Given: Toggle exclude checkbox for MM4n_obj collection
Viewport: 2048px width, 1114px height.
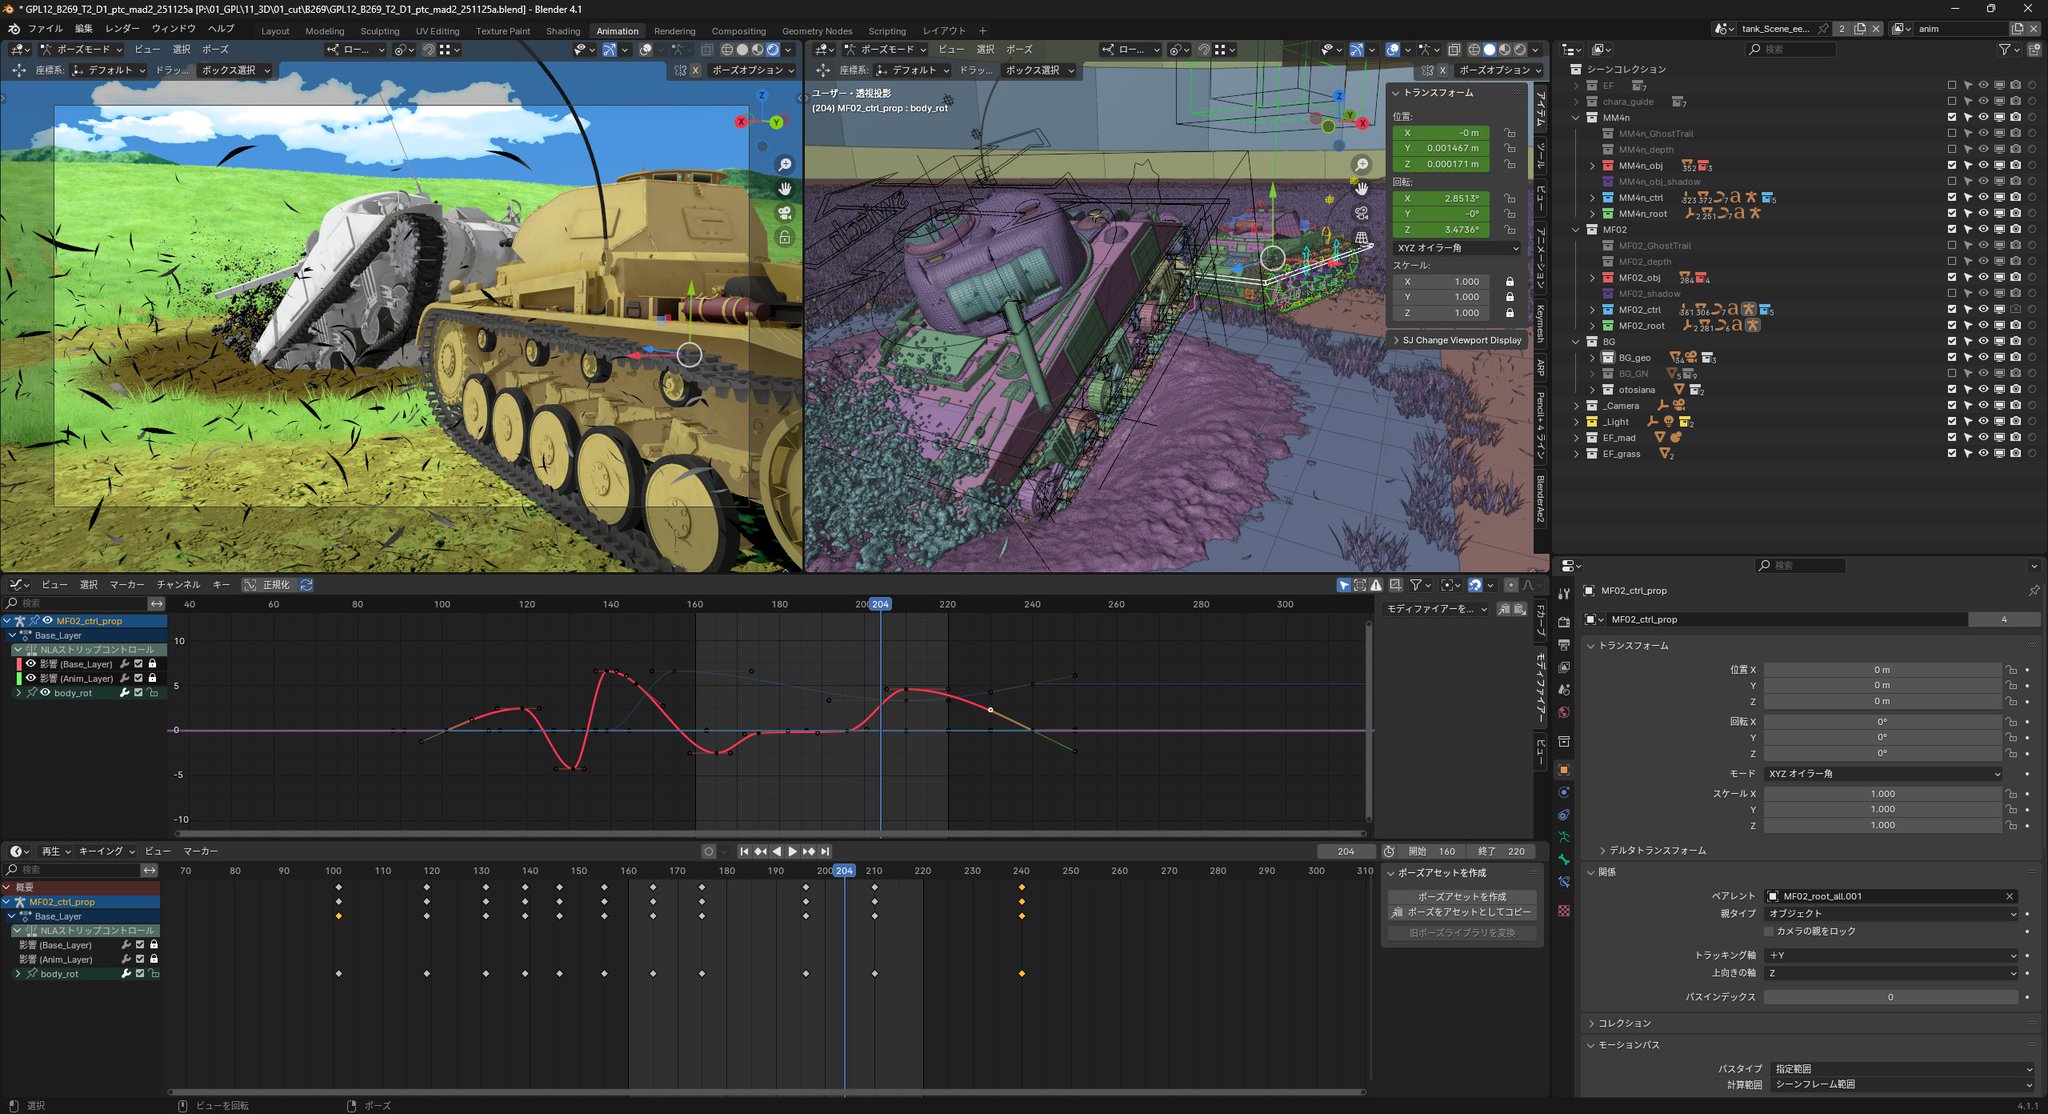Looking at the screenshot, I should point(1951,166).
